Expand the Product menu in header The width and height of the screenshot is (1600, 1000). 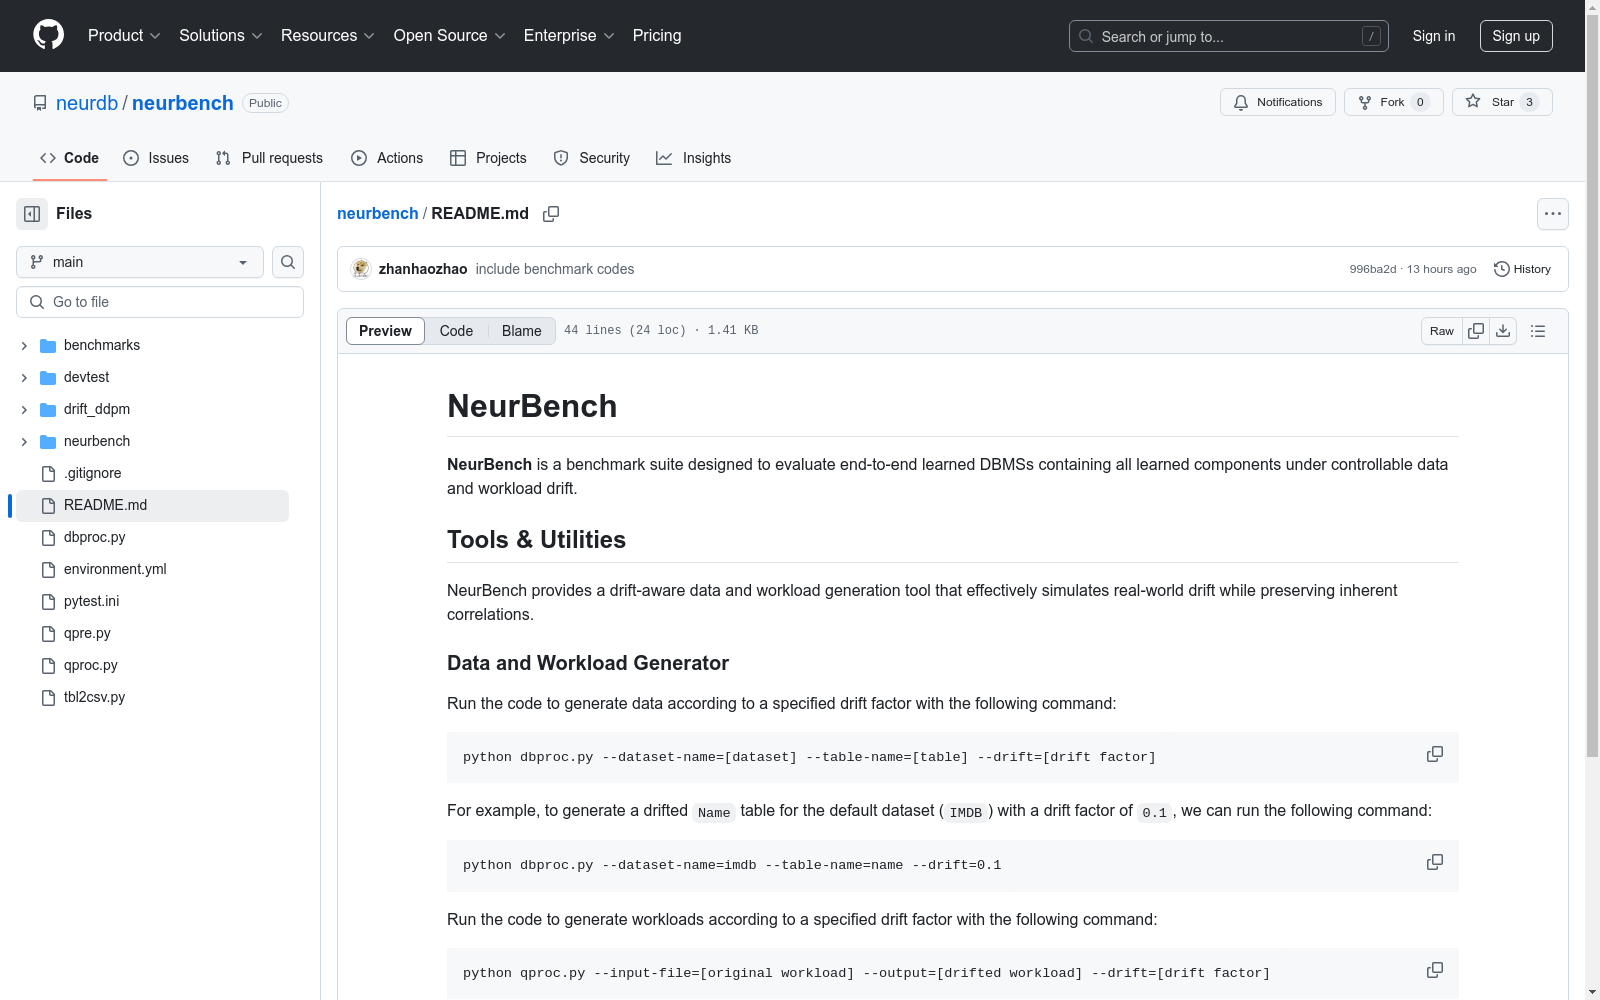[x=124, y=36]
